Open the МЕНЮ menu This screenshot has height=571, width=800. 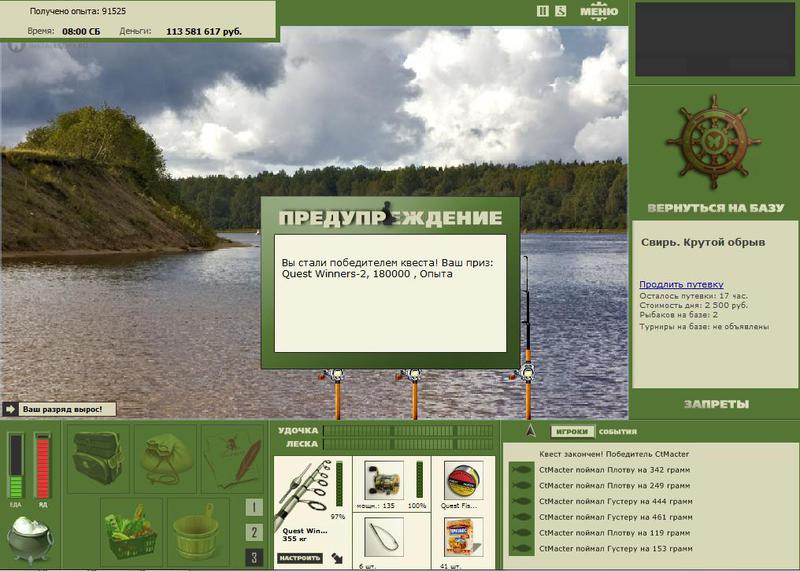point(599,11)
